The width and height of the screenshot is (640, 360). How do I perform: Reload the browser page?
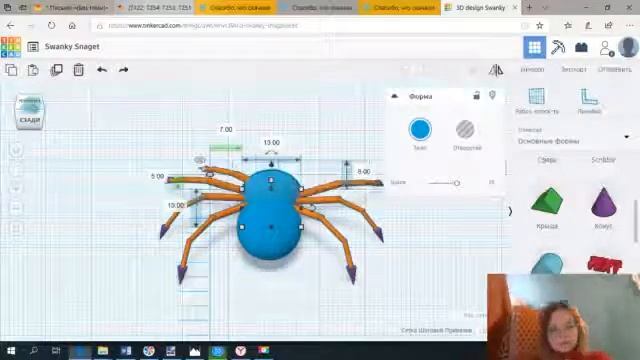(x=51, y=26)
